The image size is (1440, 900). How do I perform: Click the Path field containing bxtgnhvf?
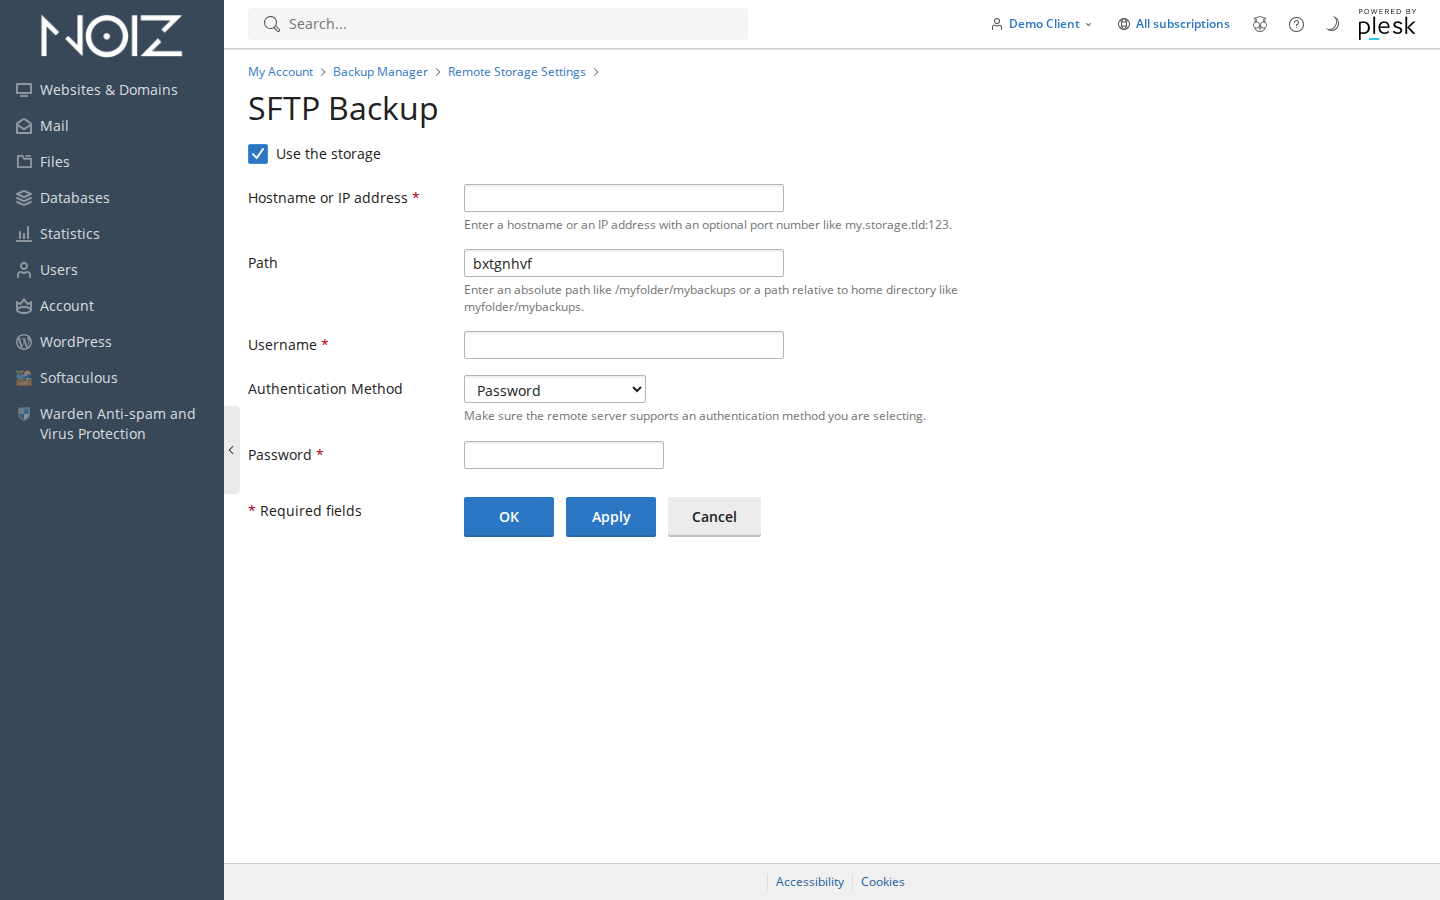tap(624, 263)
